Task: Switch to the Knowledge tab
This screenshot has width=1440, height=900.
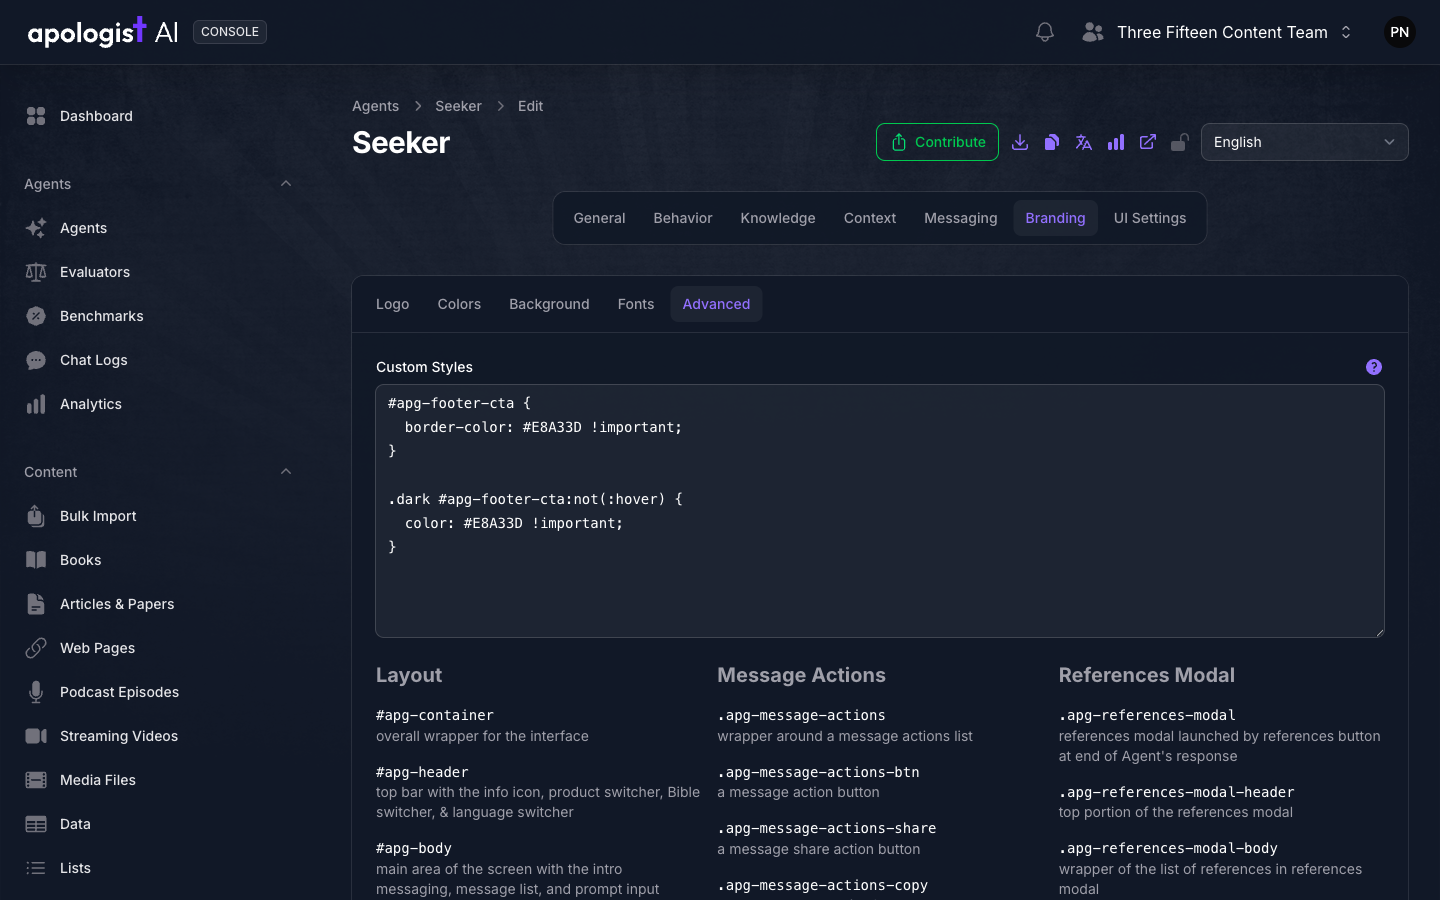Action: click(x=778, y=218)
